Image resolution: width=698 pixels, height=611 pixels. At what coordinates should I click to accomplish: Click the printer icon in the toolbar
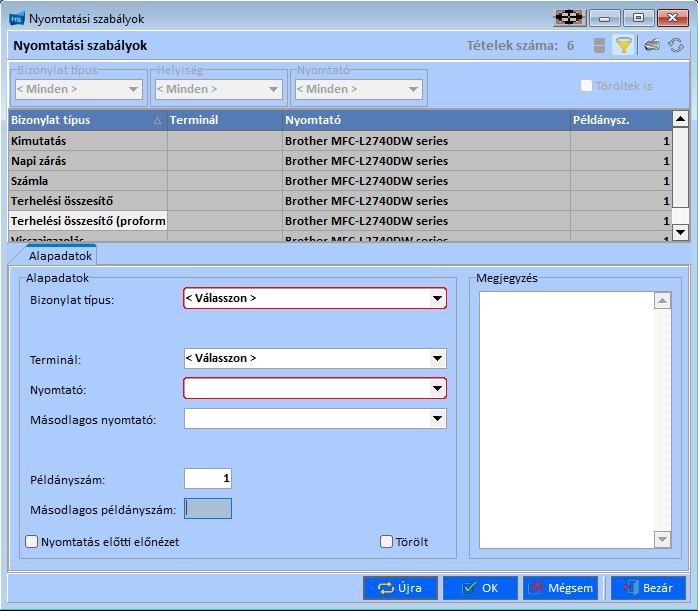coord(651,45)
